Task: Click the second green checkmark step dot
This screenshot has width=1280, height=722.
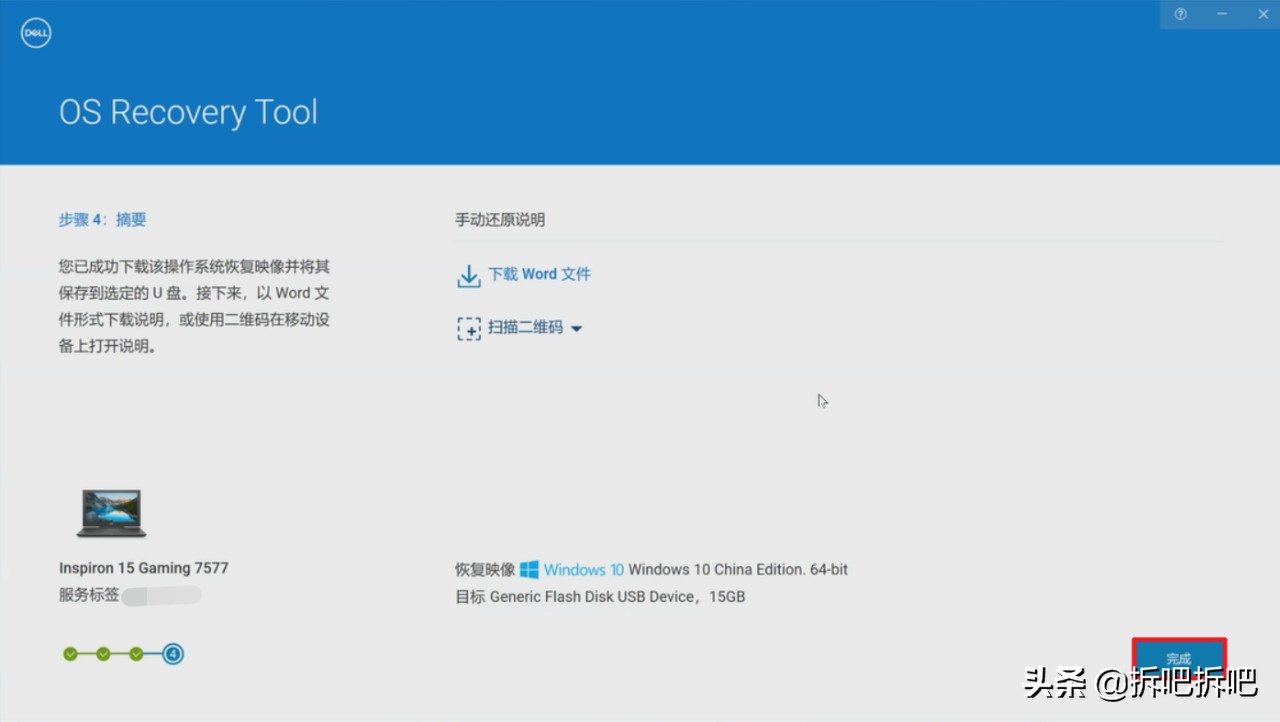Action: coord(103,653)
